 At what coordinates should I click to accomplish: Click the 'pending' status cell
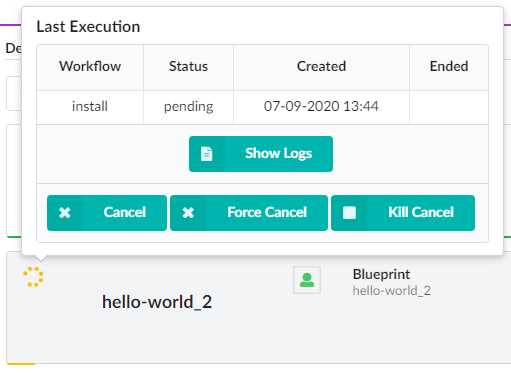pyautogui.click(x=188, y=107)
